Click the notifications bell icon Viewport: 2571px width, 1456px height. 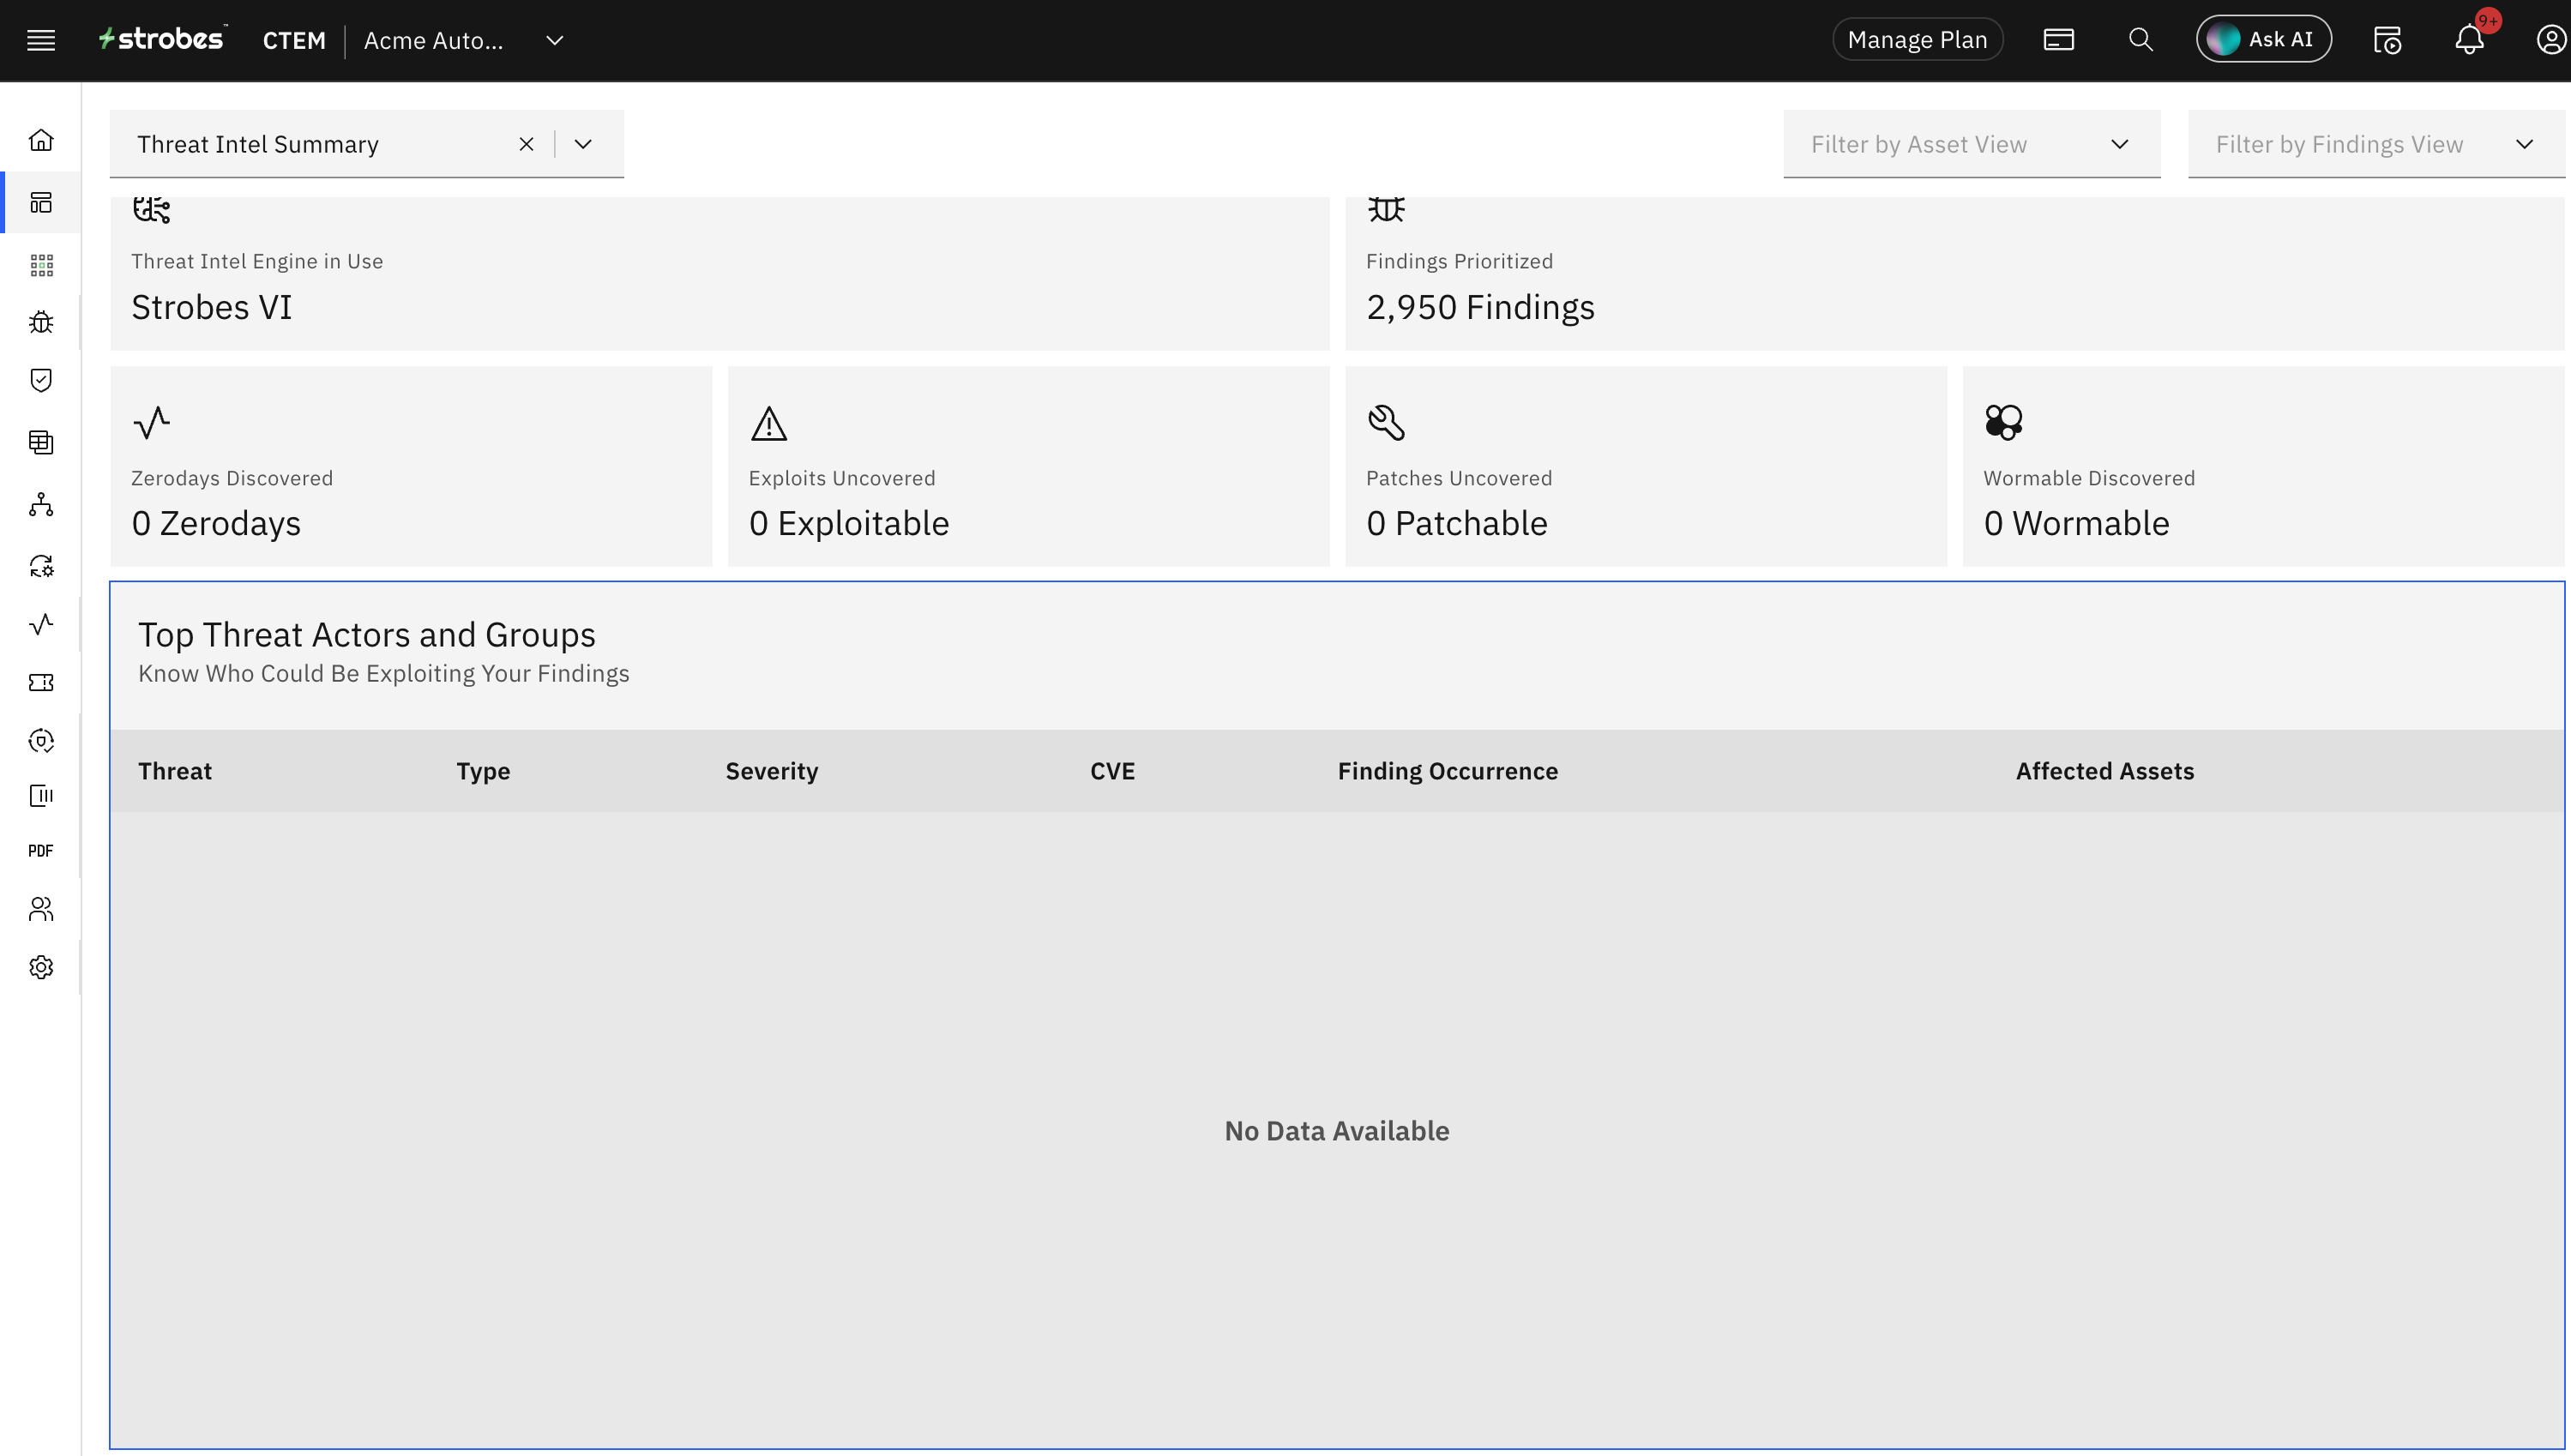[2469, 40]
